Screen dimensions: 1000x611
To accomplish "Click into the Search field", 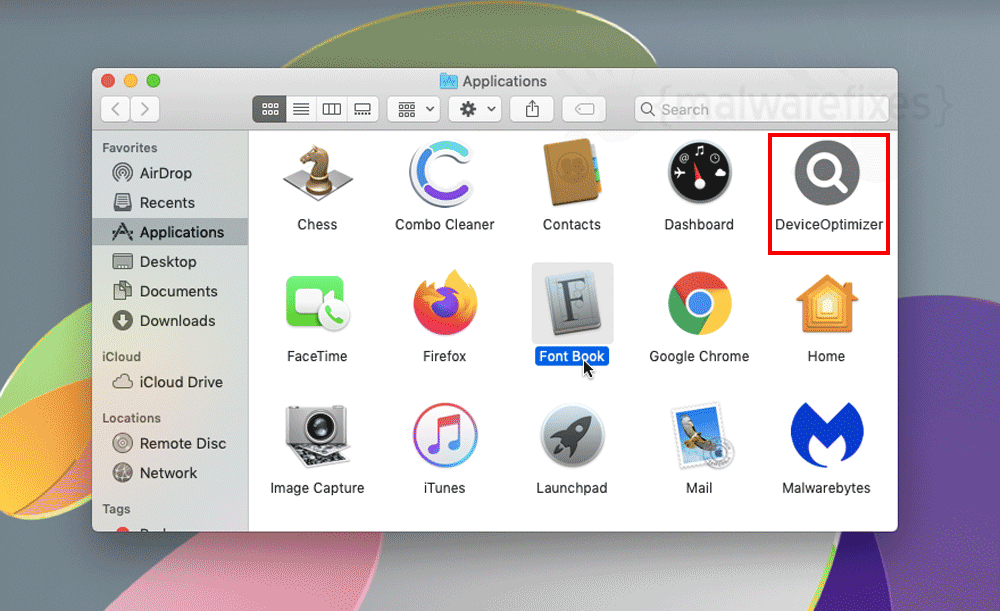I will (761, 109).
